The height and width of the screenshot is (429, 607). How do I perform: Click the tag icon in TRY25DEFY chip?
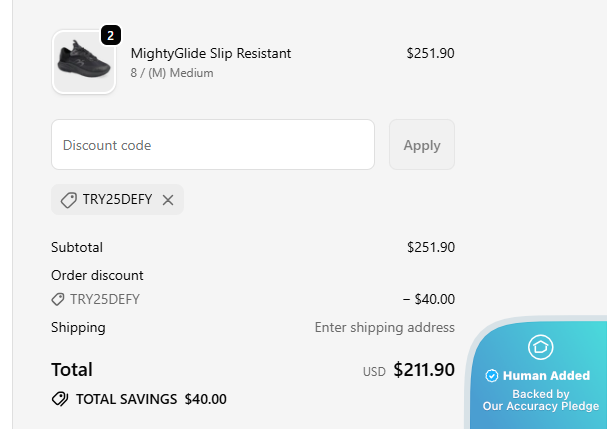(x=69, y=200)
